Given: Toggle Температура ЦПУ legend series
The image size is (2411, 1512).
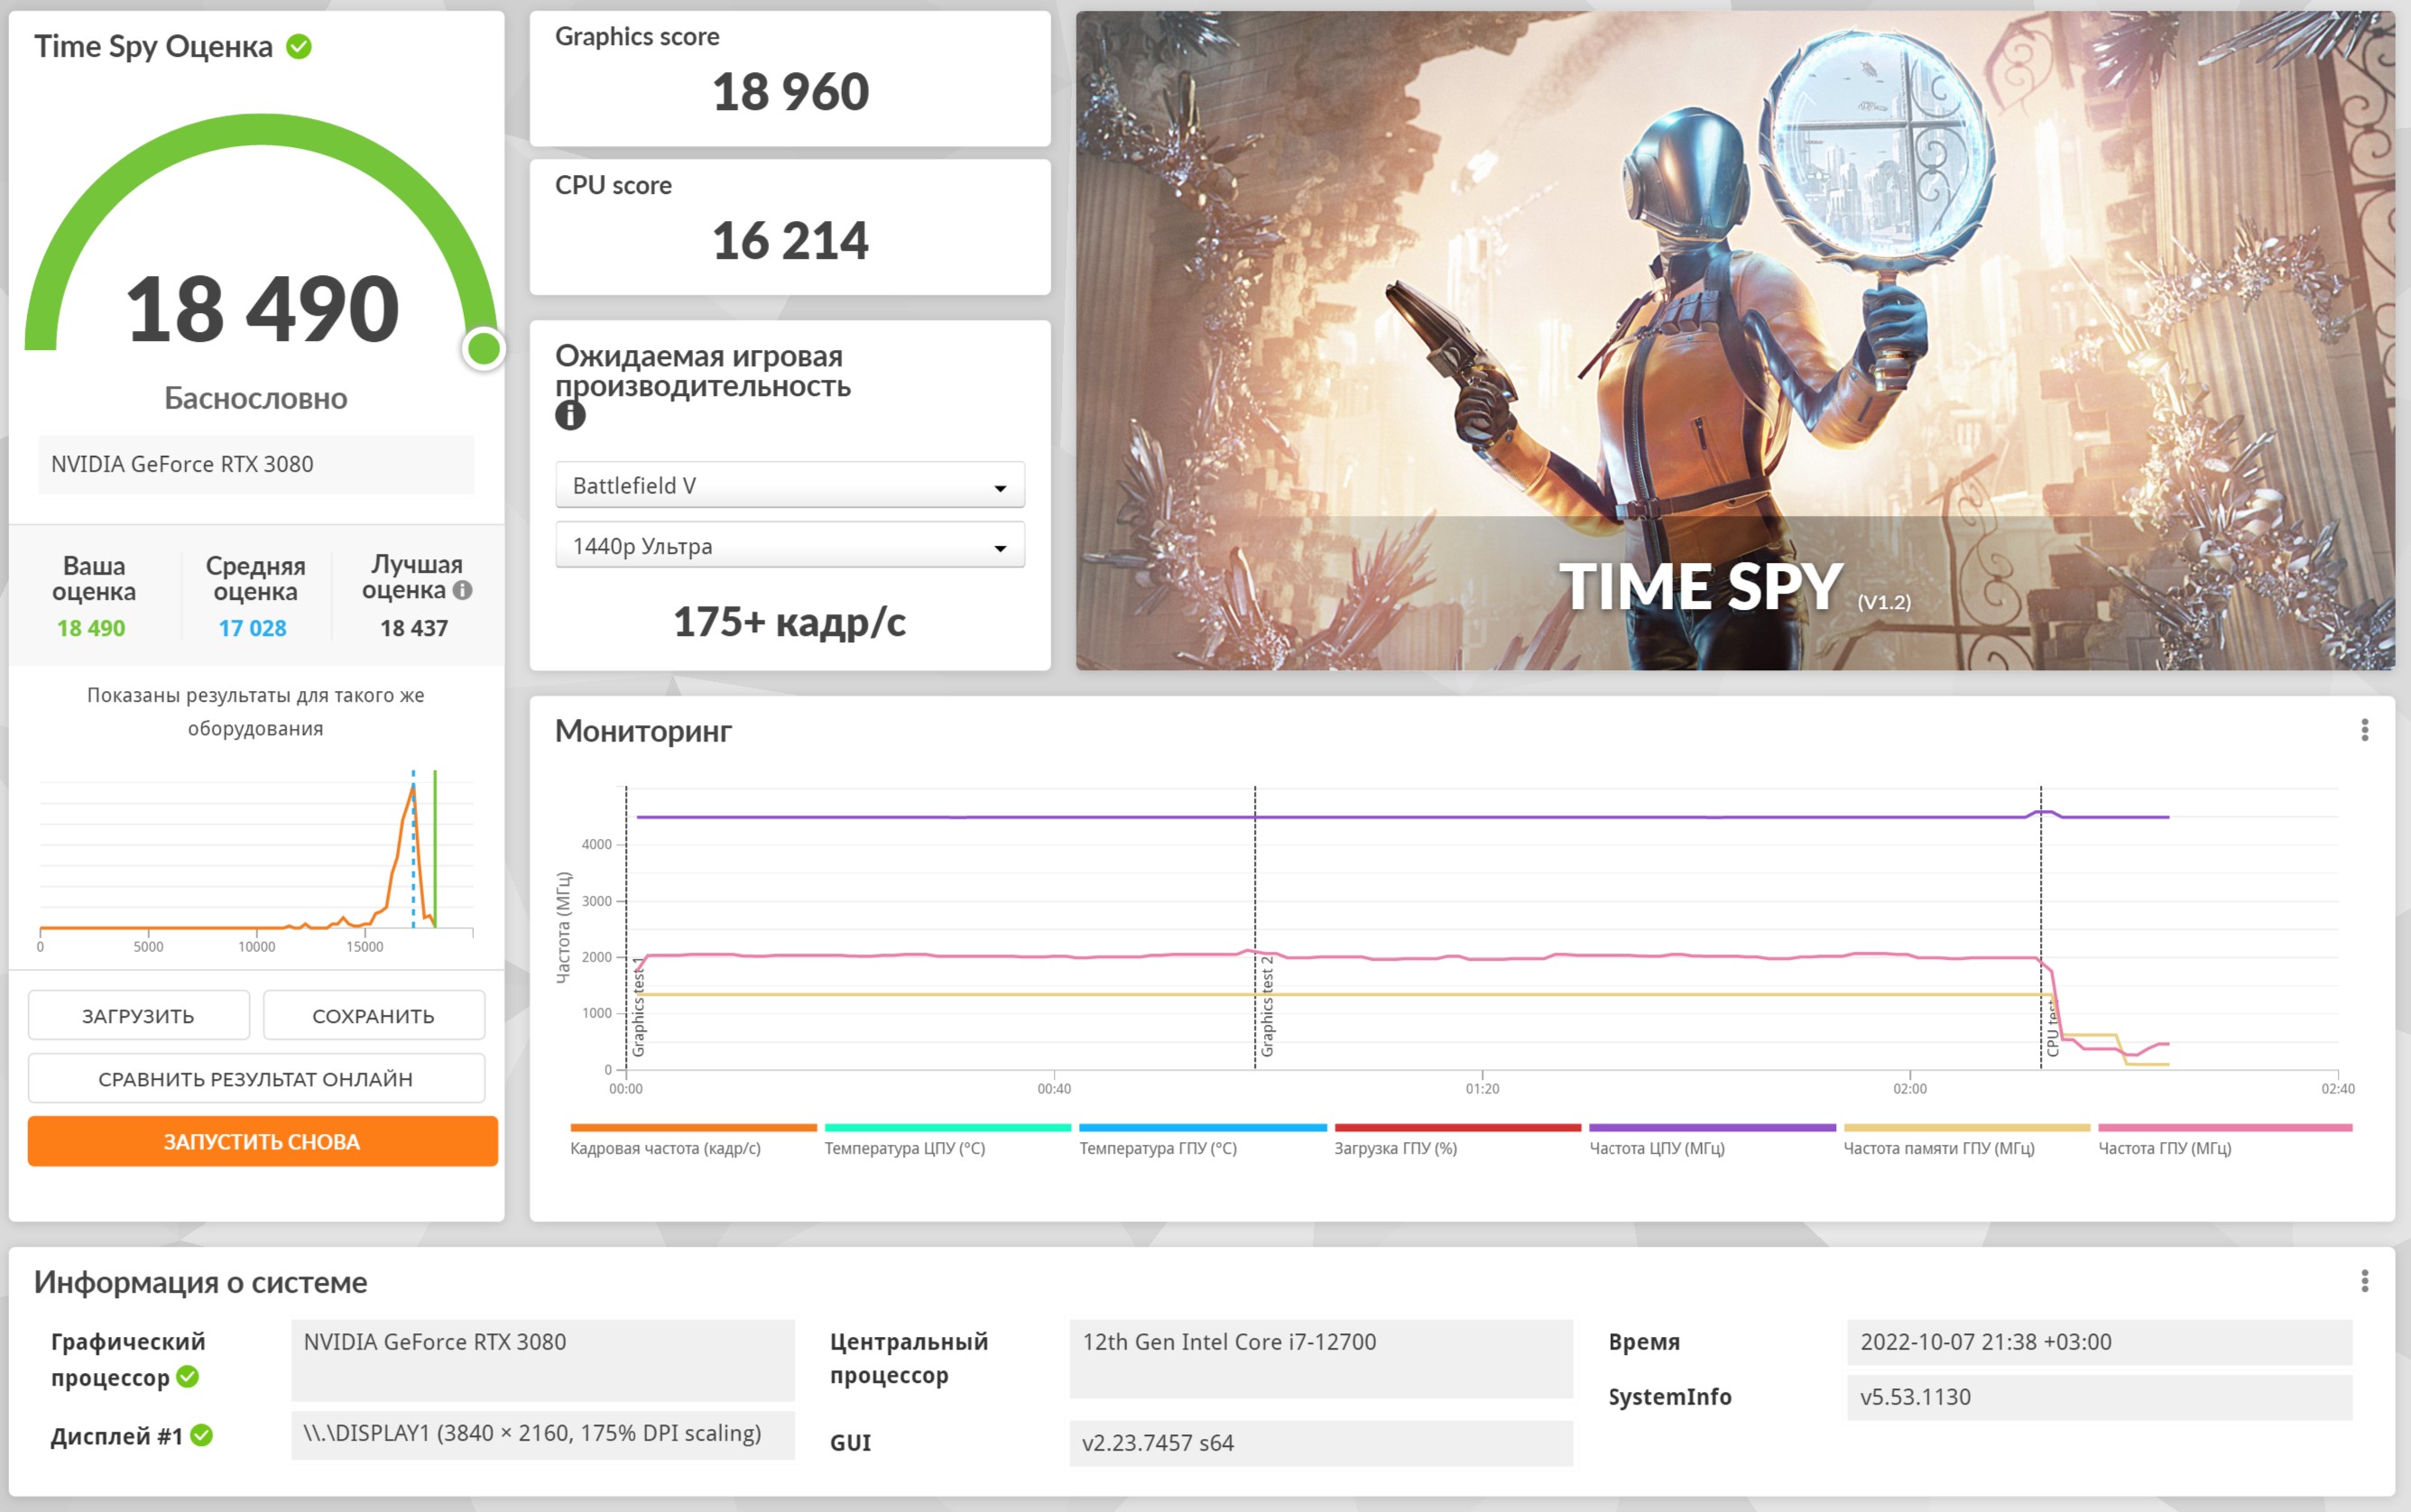Looking at the screenshot, I should 904,1148.
